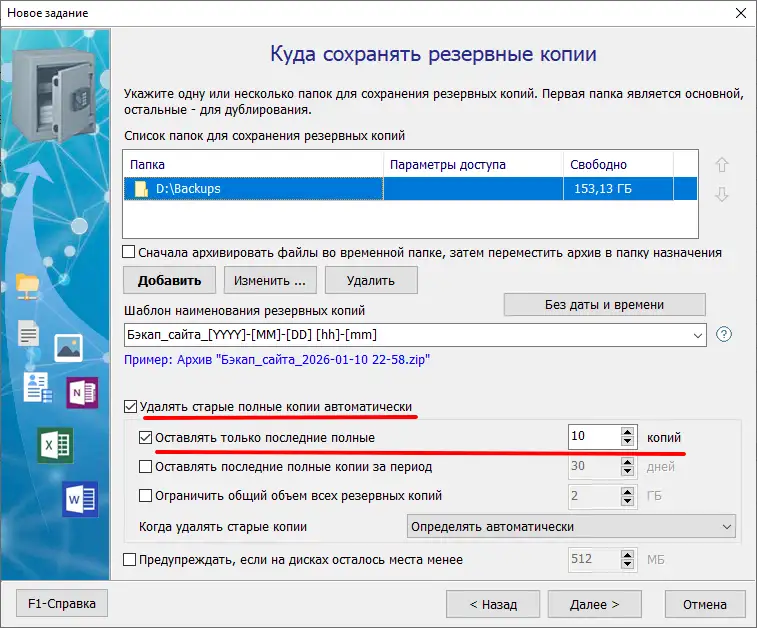Increase the period in days
757x628 pixels.
[627, 461]
